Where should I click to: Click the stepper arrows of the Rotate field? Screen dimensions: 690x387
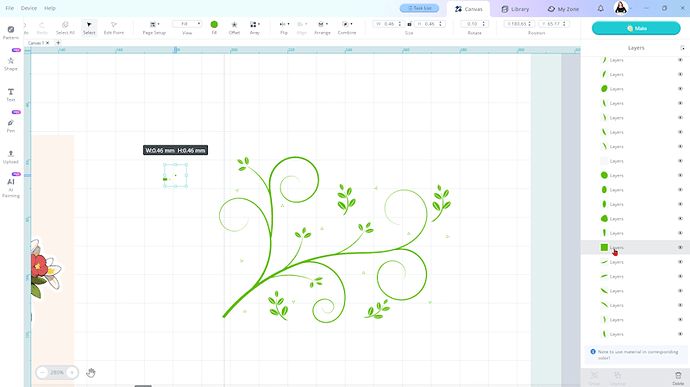point(484,24)
